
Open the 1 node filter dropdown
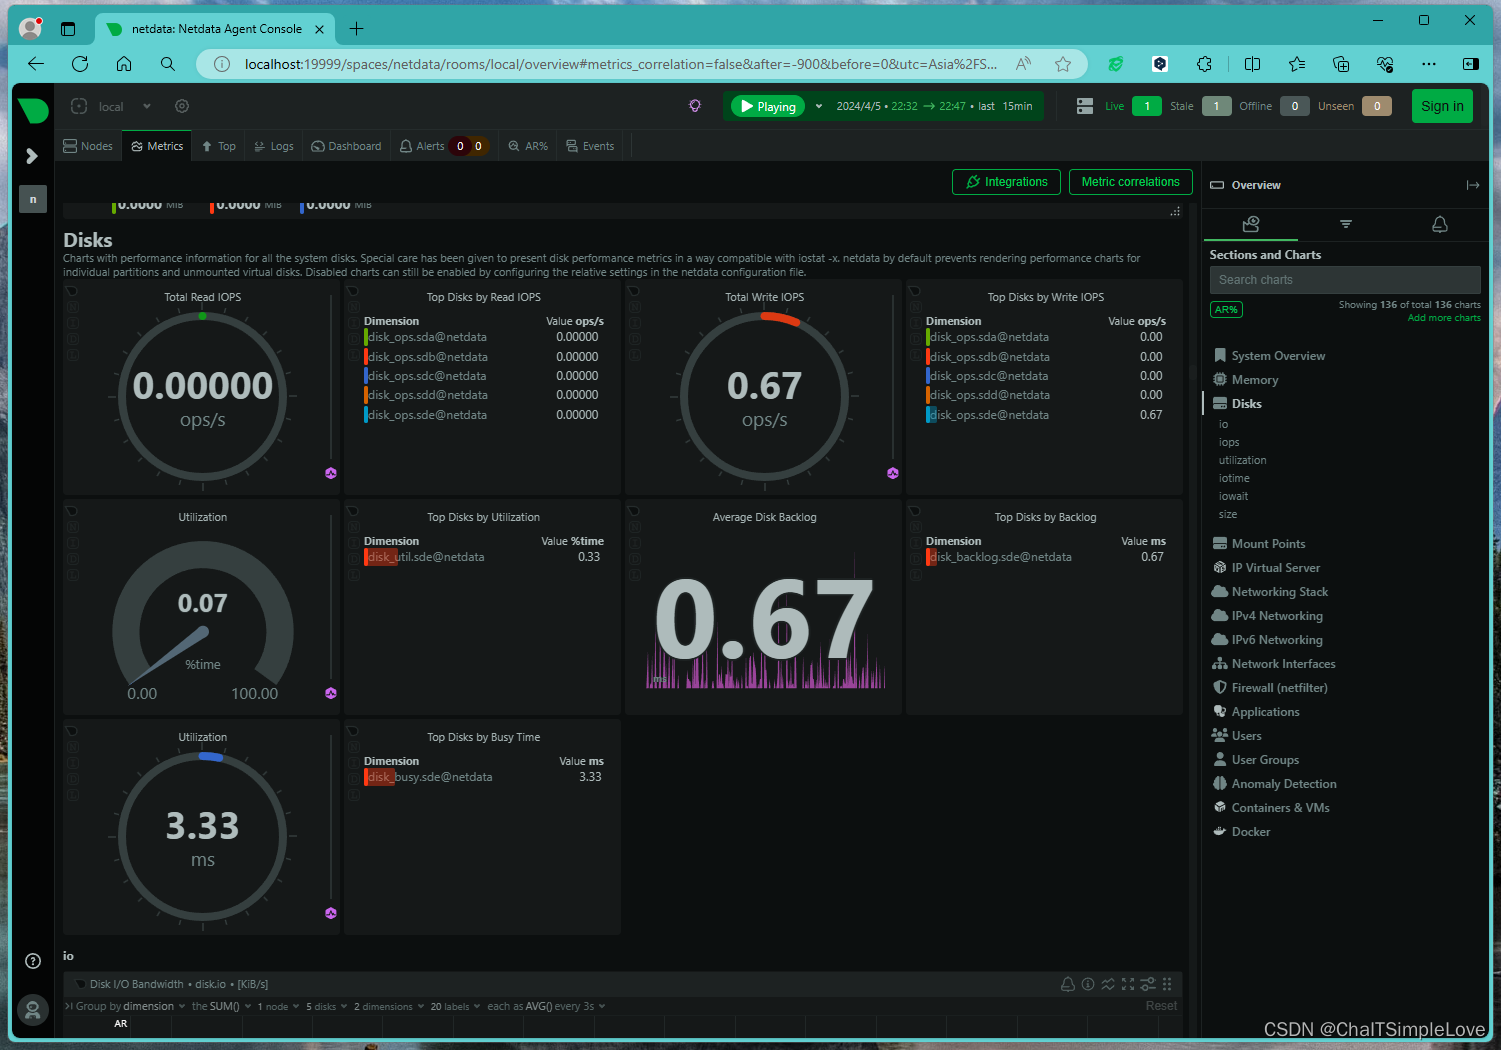tap(278, 1006)
